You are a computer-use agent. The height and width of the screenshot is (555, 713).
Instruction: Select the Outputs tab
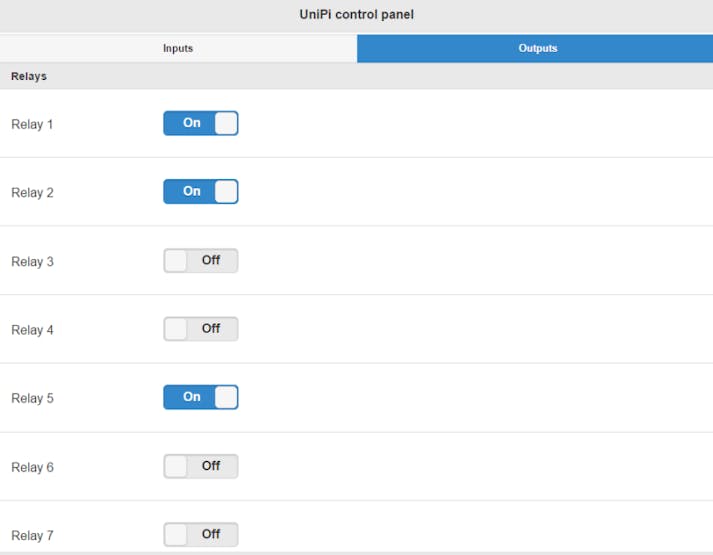[x=535, y=48]
